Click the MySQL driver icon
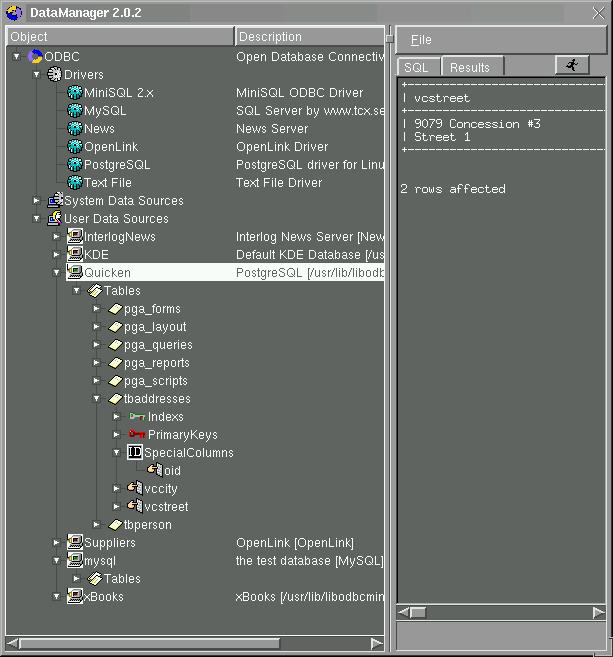Image resolution: width=613 pixels, height=657 pixels. coord(75,110)
